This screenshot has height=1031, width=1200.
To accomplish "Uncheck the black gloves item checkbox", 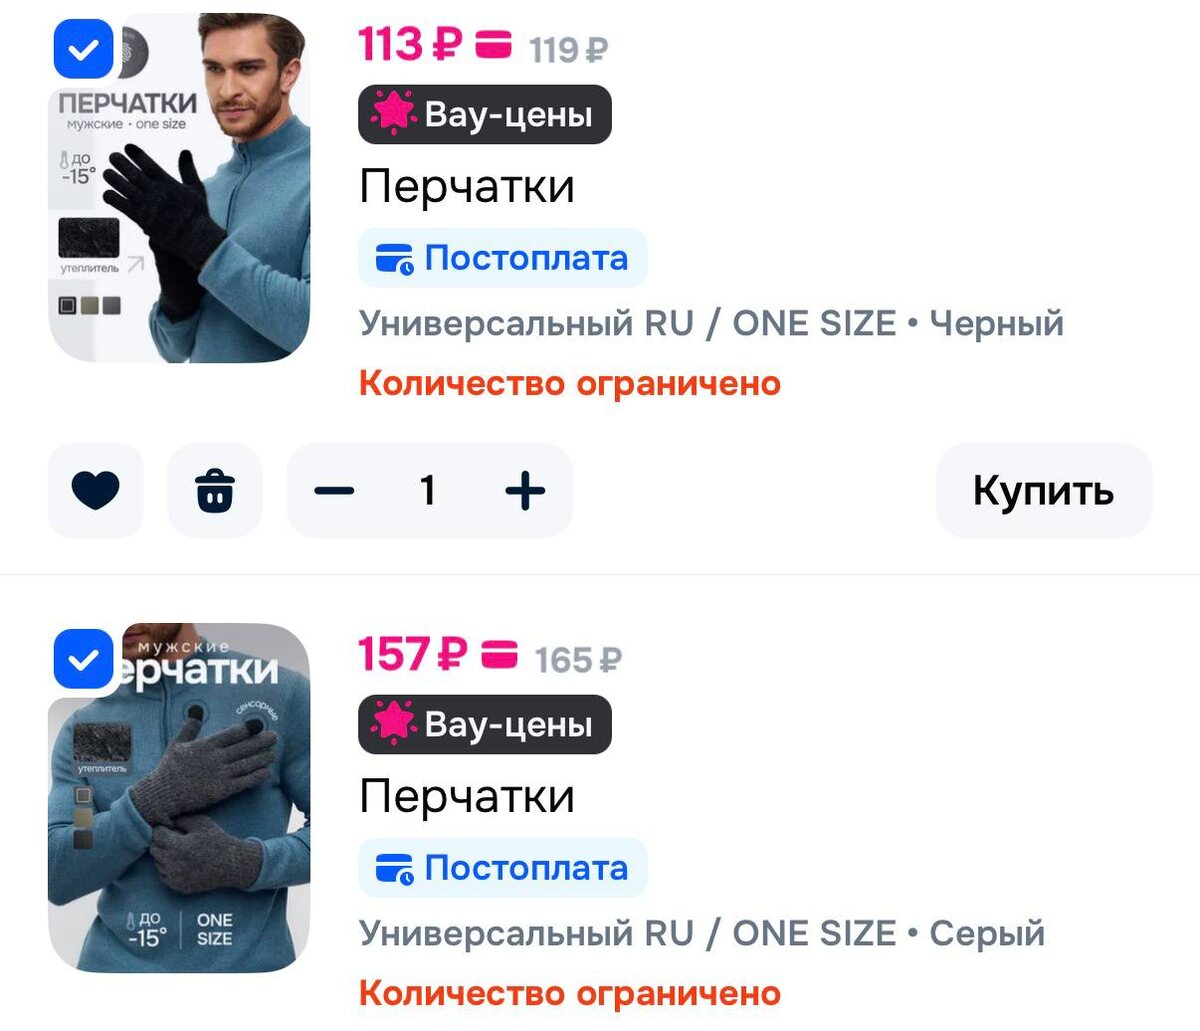I will [84, 49].
